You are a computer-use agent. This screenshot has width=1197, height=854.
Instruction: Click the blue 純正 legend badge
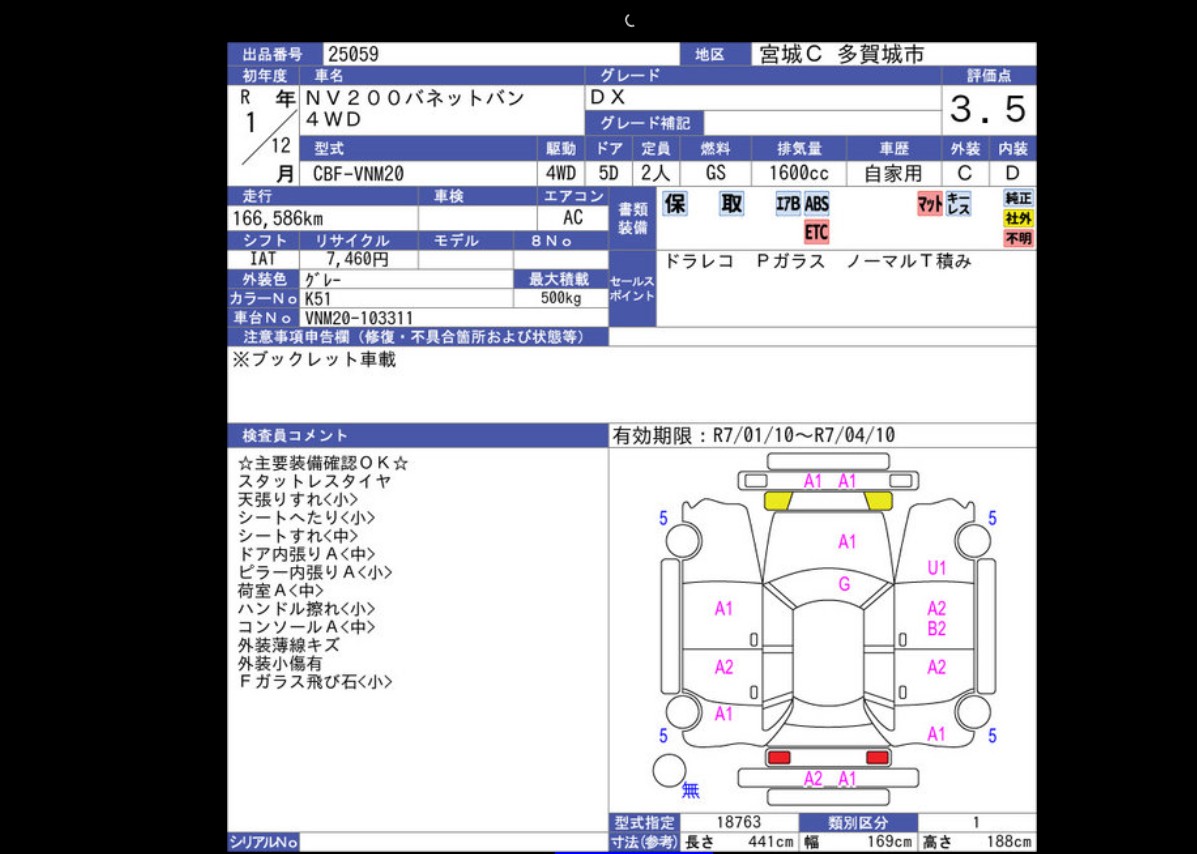pyautogui.click(x=1018, y=198)
